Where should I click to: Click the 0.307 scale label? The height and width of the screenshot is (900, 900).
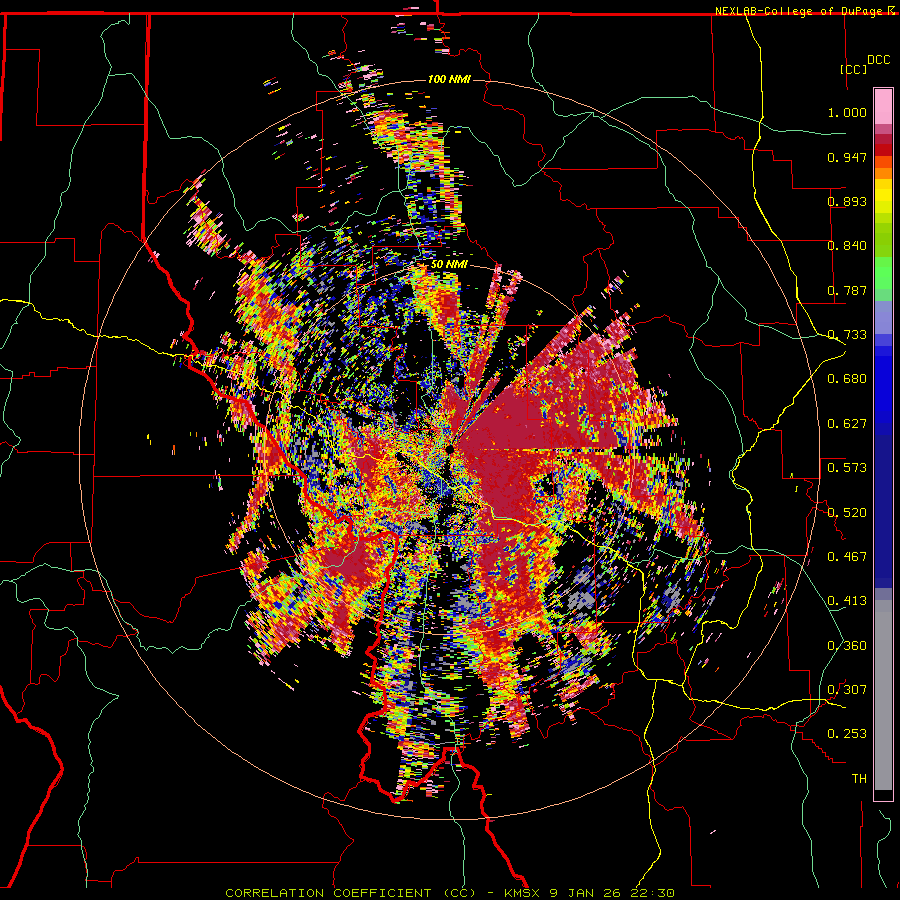tap(847, 689)
